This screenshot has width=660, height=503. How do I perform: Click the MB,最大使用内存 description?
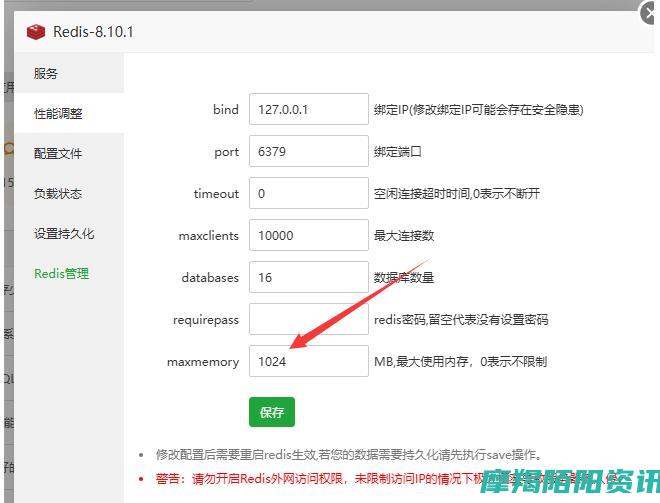coord(460,362)
